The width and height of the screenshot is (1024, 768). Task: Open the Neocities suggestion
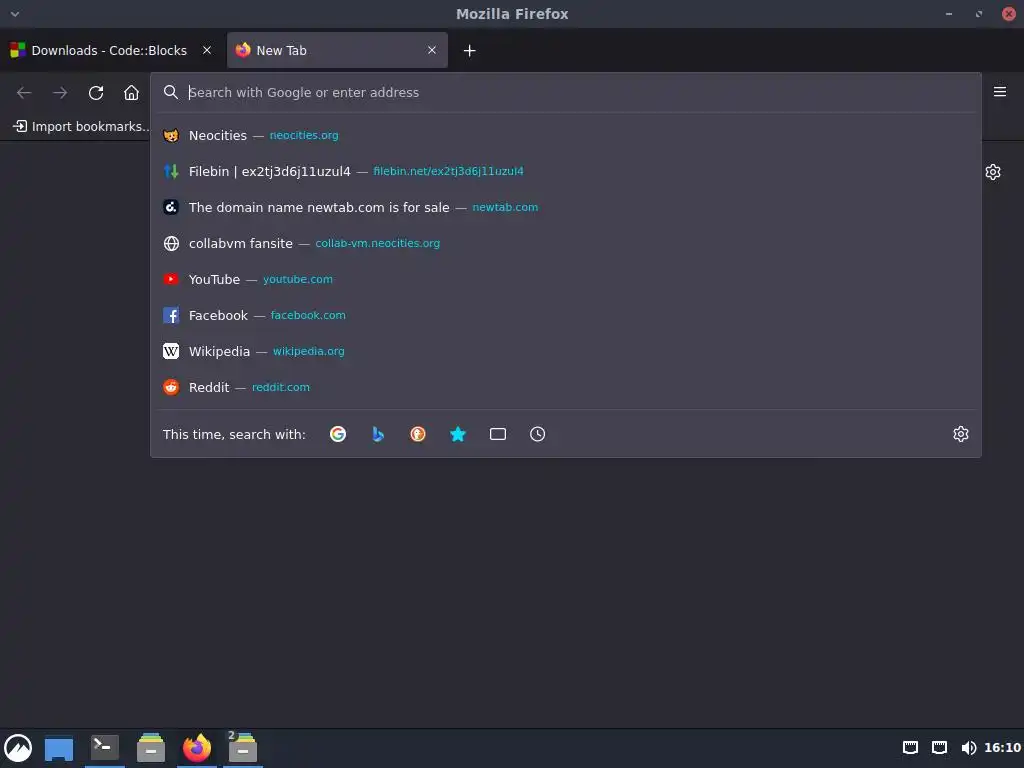click(x=566, y=135)
